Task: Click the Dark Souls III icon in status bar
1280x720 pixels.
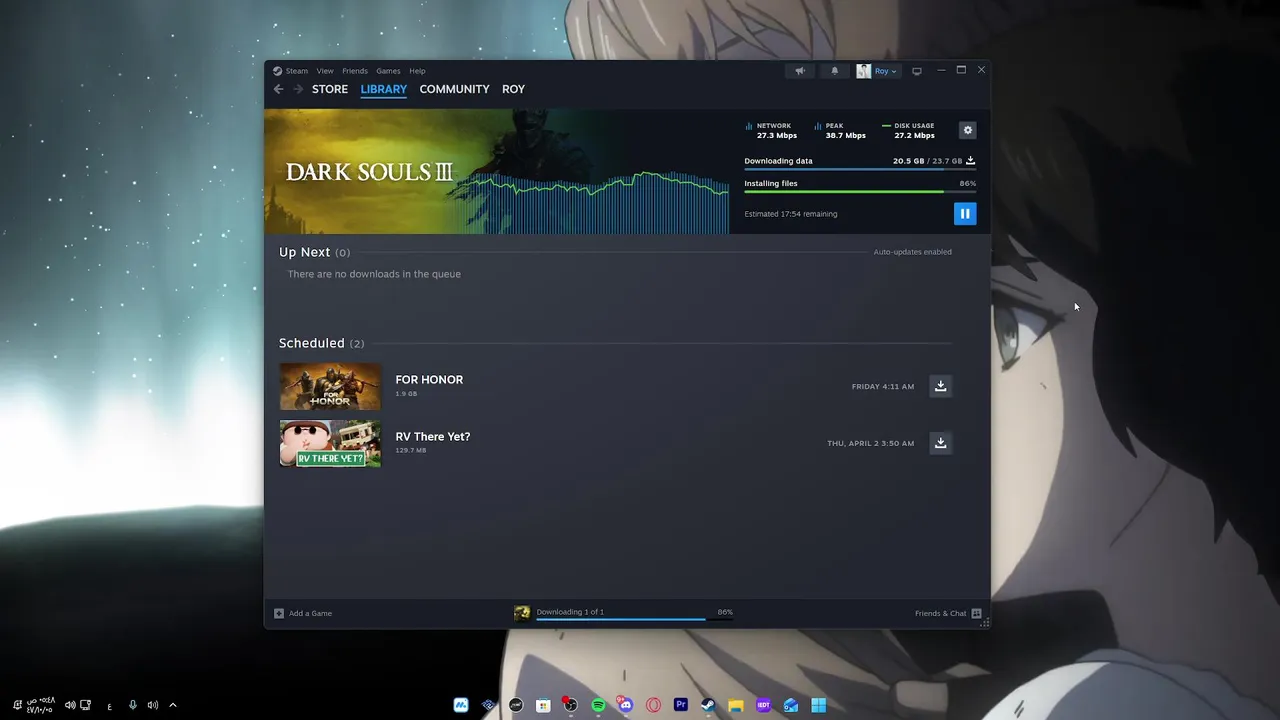Action: [522, 613]
